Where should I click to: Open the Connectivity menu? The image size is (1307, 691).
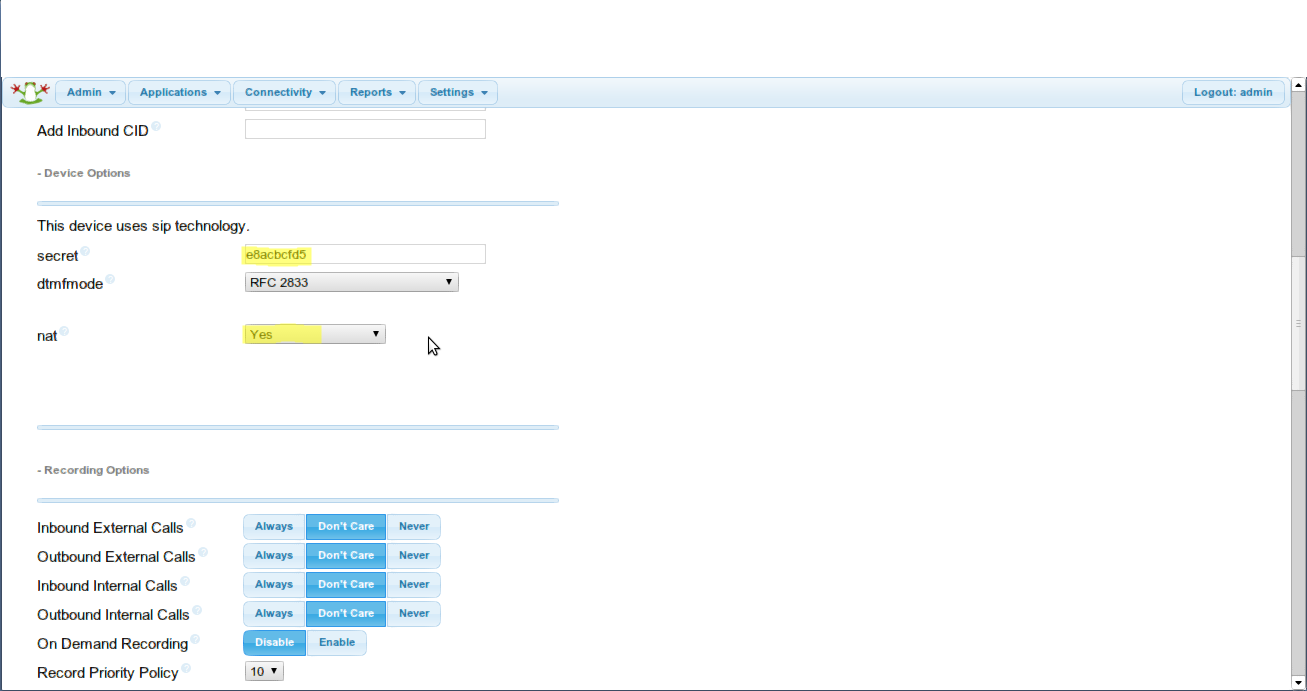coord(284,92)
